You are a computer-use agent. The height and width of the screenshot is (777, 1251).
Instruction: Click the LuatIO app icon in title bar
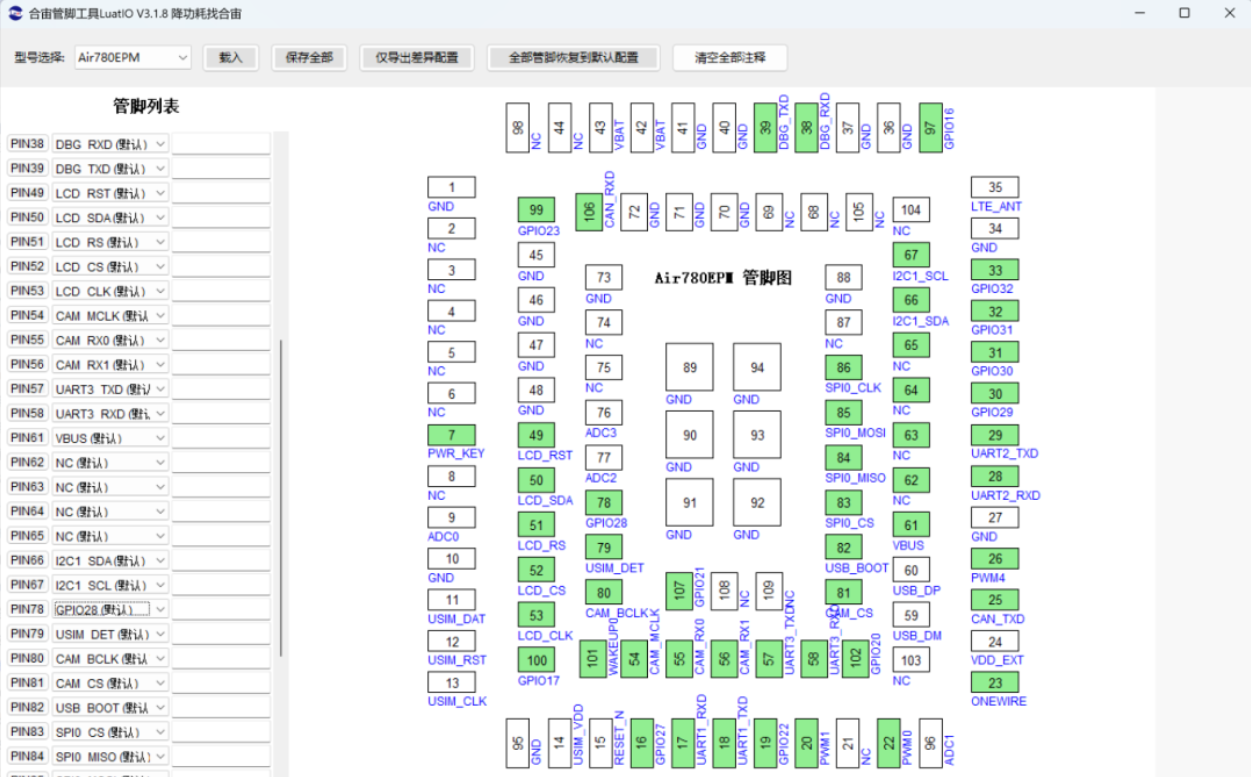(x=17, y=14)
